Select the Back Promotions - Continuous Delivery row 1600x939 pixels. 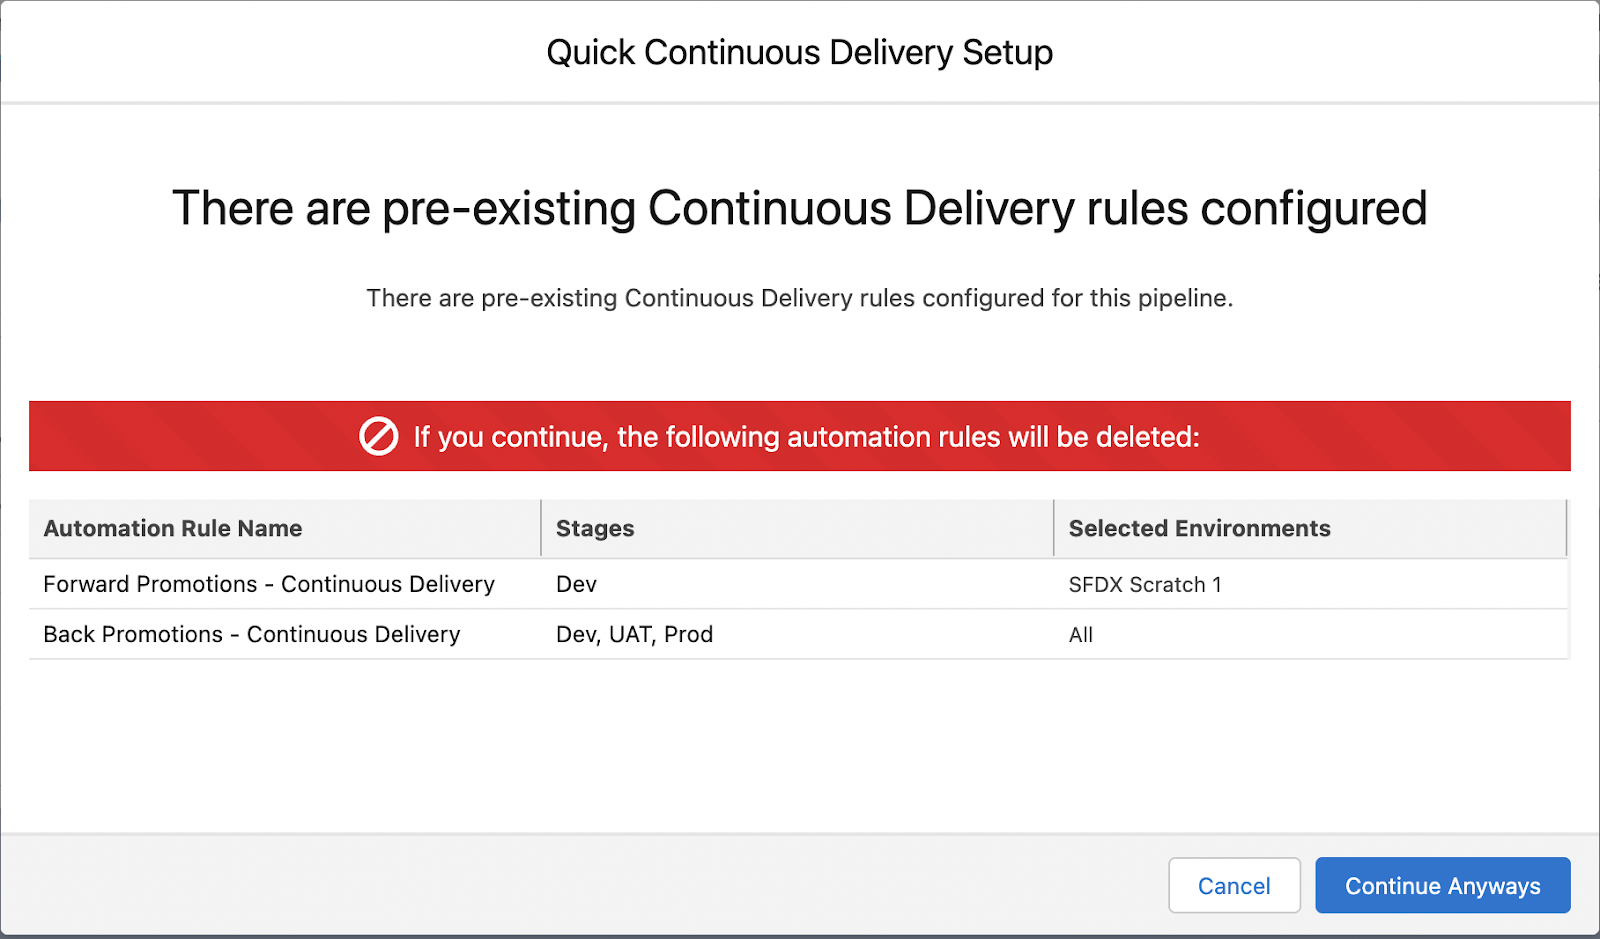pos(252,634)
